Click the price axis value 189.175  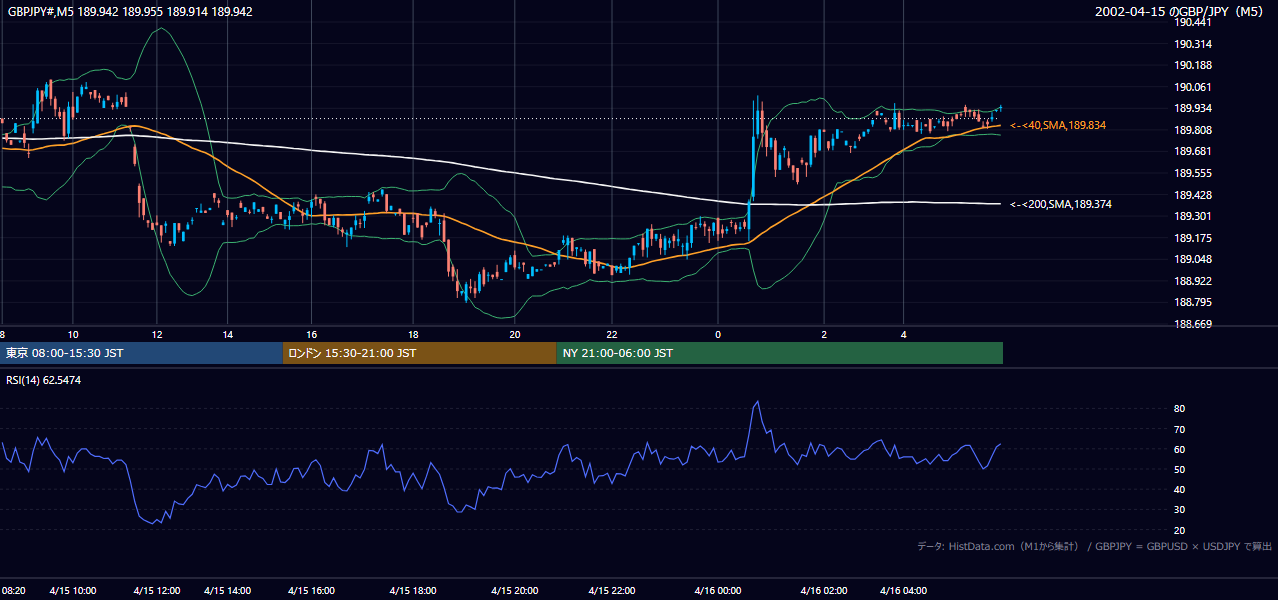(1195, 238)
